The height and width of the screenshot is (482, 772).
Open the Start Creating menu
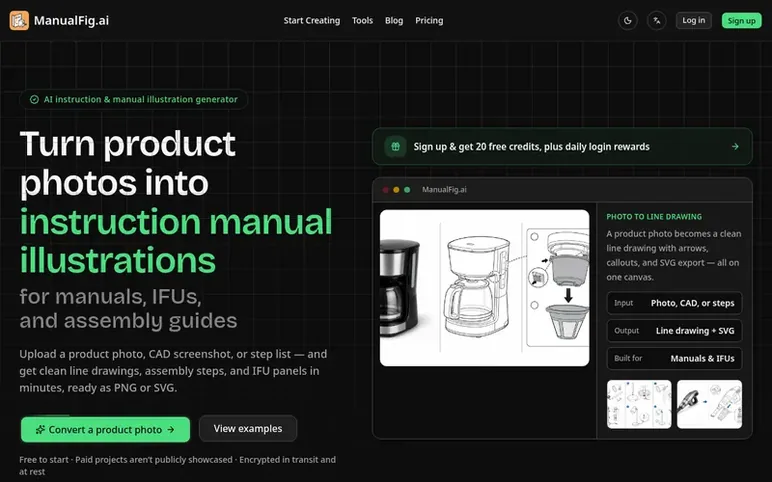(312, 21)
